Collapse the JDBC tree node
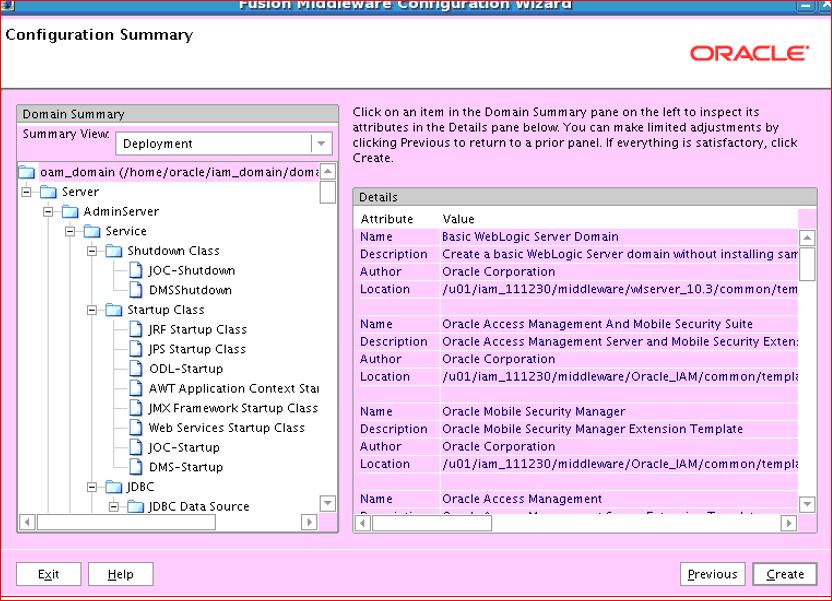The image size is (832, 601). click(92, 486)
